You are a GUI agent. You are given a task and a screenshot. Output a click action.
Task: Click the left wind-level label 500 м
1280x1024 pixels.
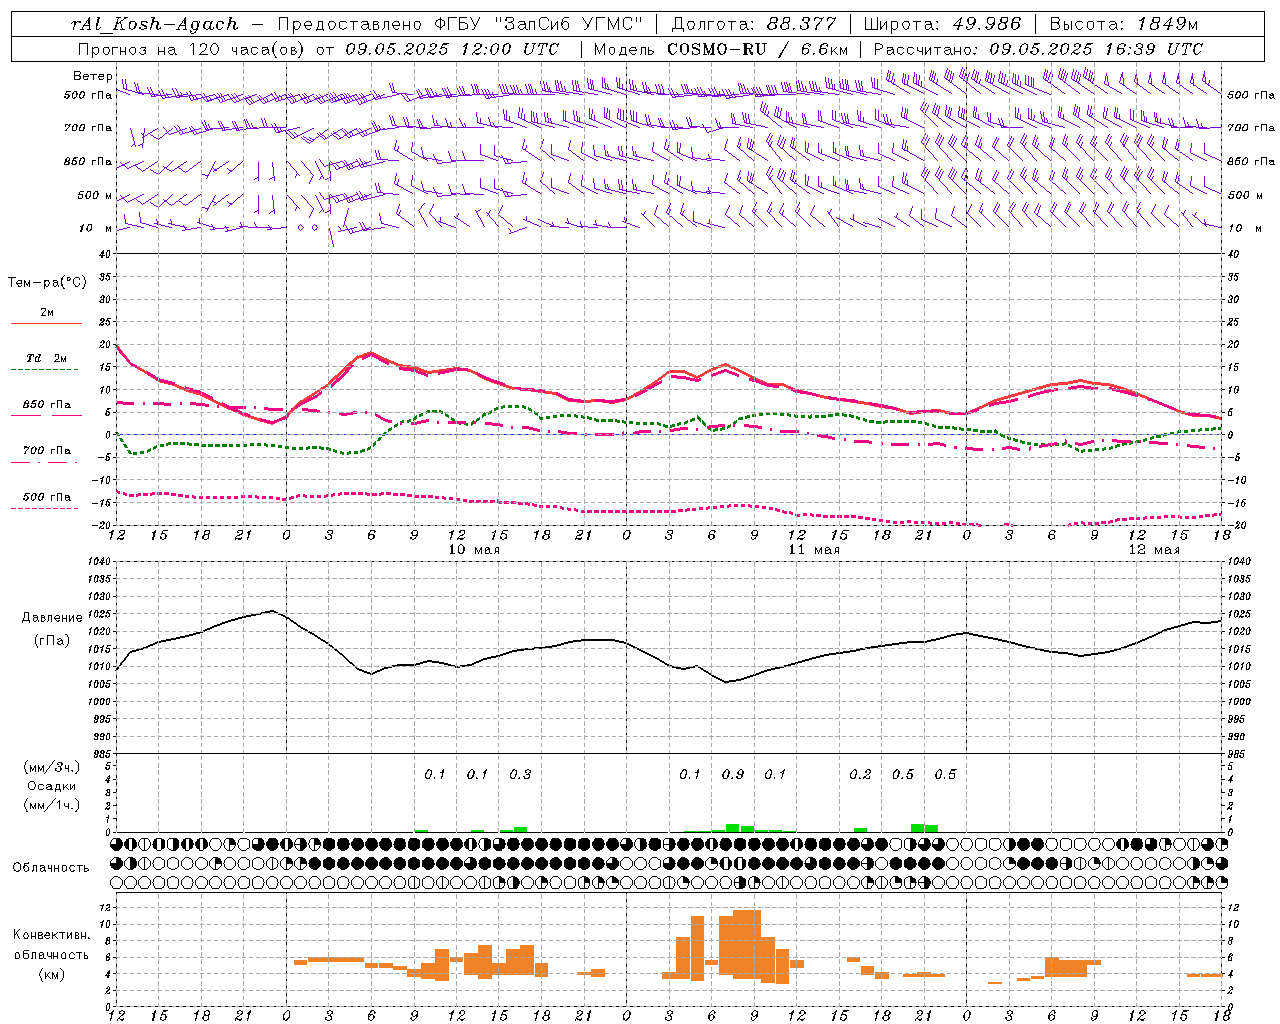click(x=95, y=195)
